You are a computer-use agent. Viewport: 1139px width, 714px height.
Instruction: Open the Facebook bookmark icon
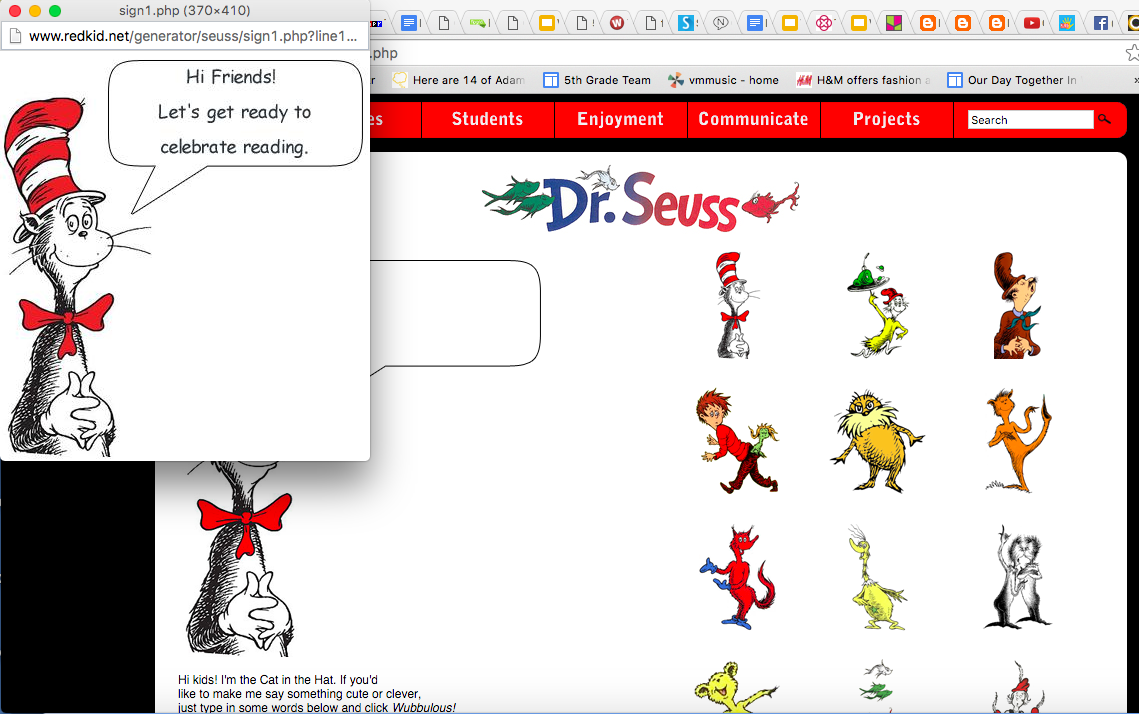1100,22
